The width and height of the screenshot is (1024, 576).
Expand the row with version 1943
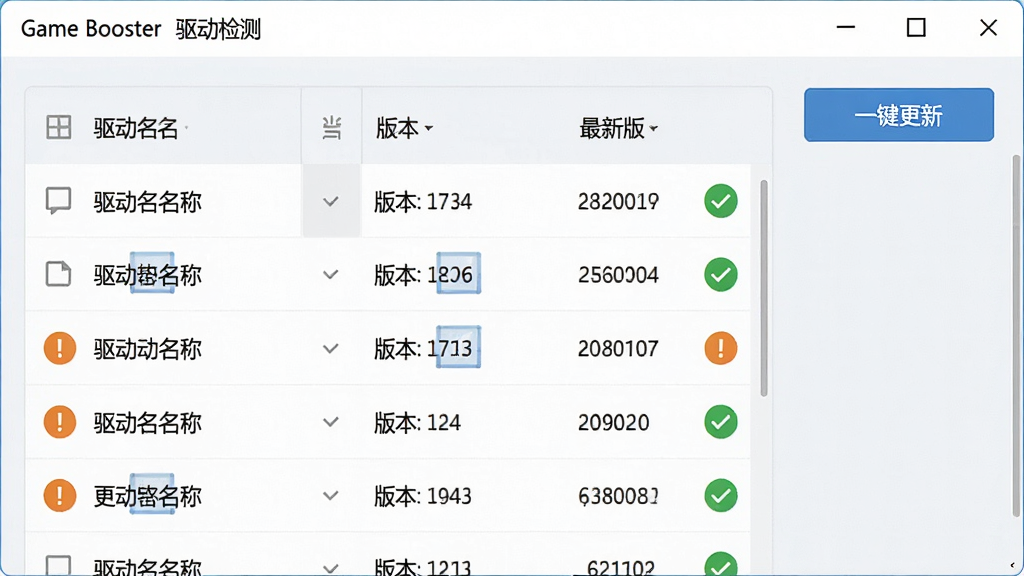click(x=331, y=496)
